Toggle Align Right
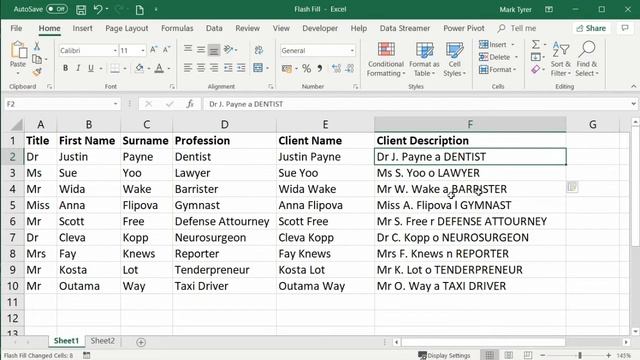This screenshot has width=640, height=360. [214, 68]
